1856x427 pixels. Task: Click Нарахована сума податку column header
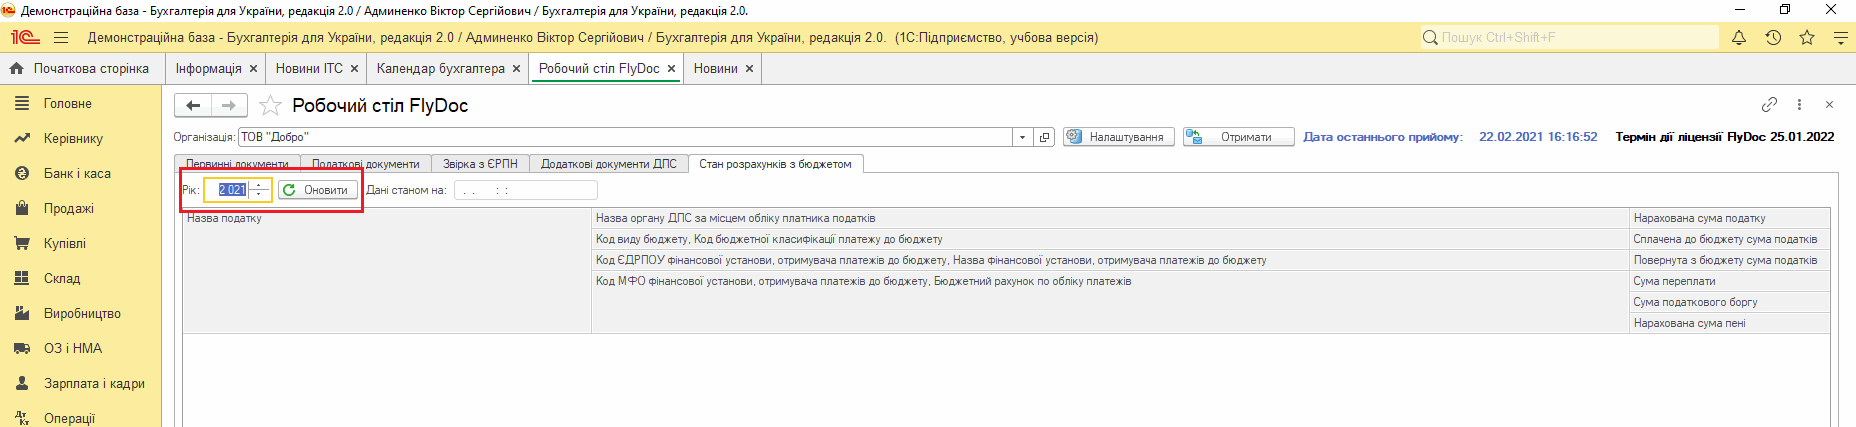coord(1730,218)
